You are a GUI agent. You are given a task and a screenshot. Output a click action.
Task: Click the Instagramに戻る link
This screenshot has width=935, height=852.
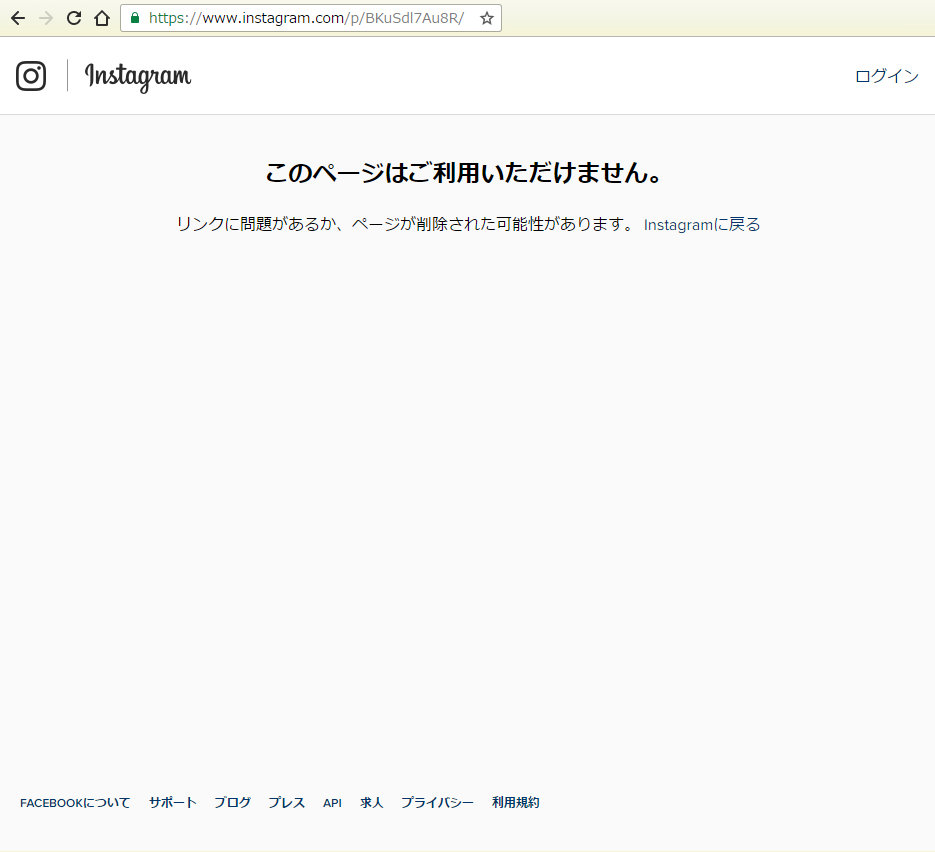point(702,225)
